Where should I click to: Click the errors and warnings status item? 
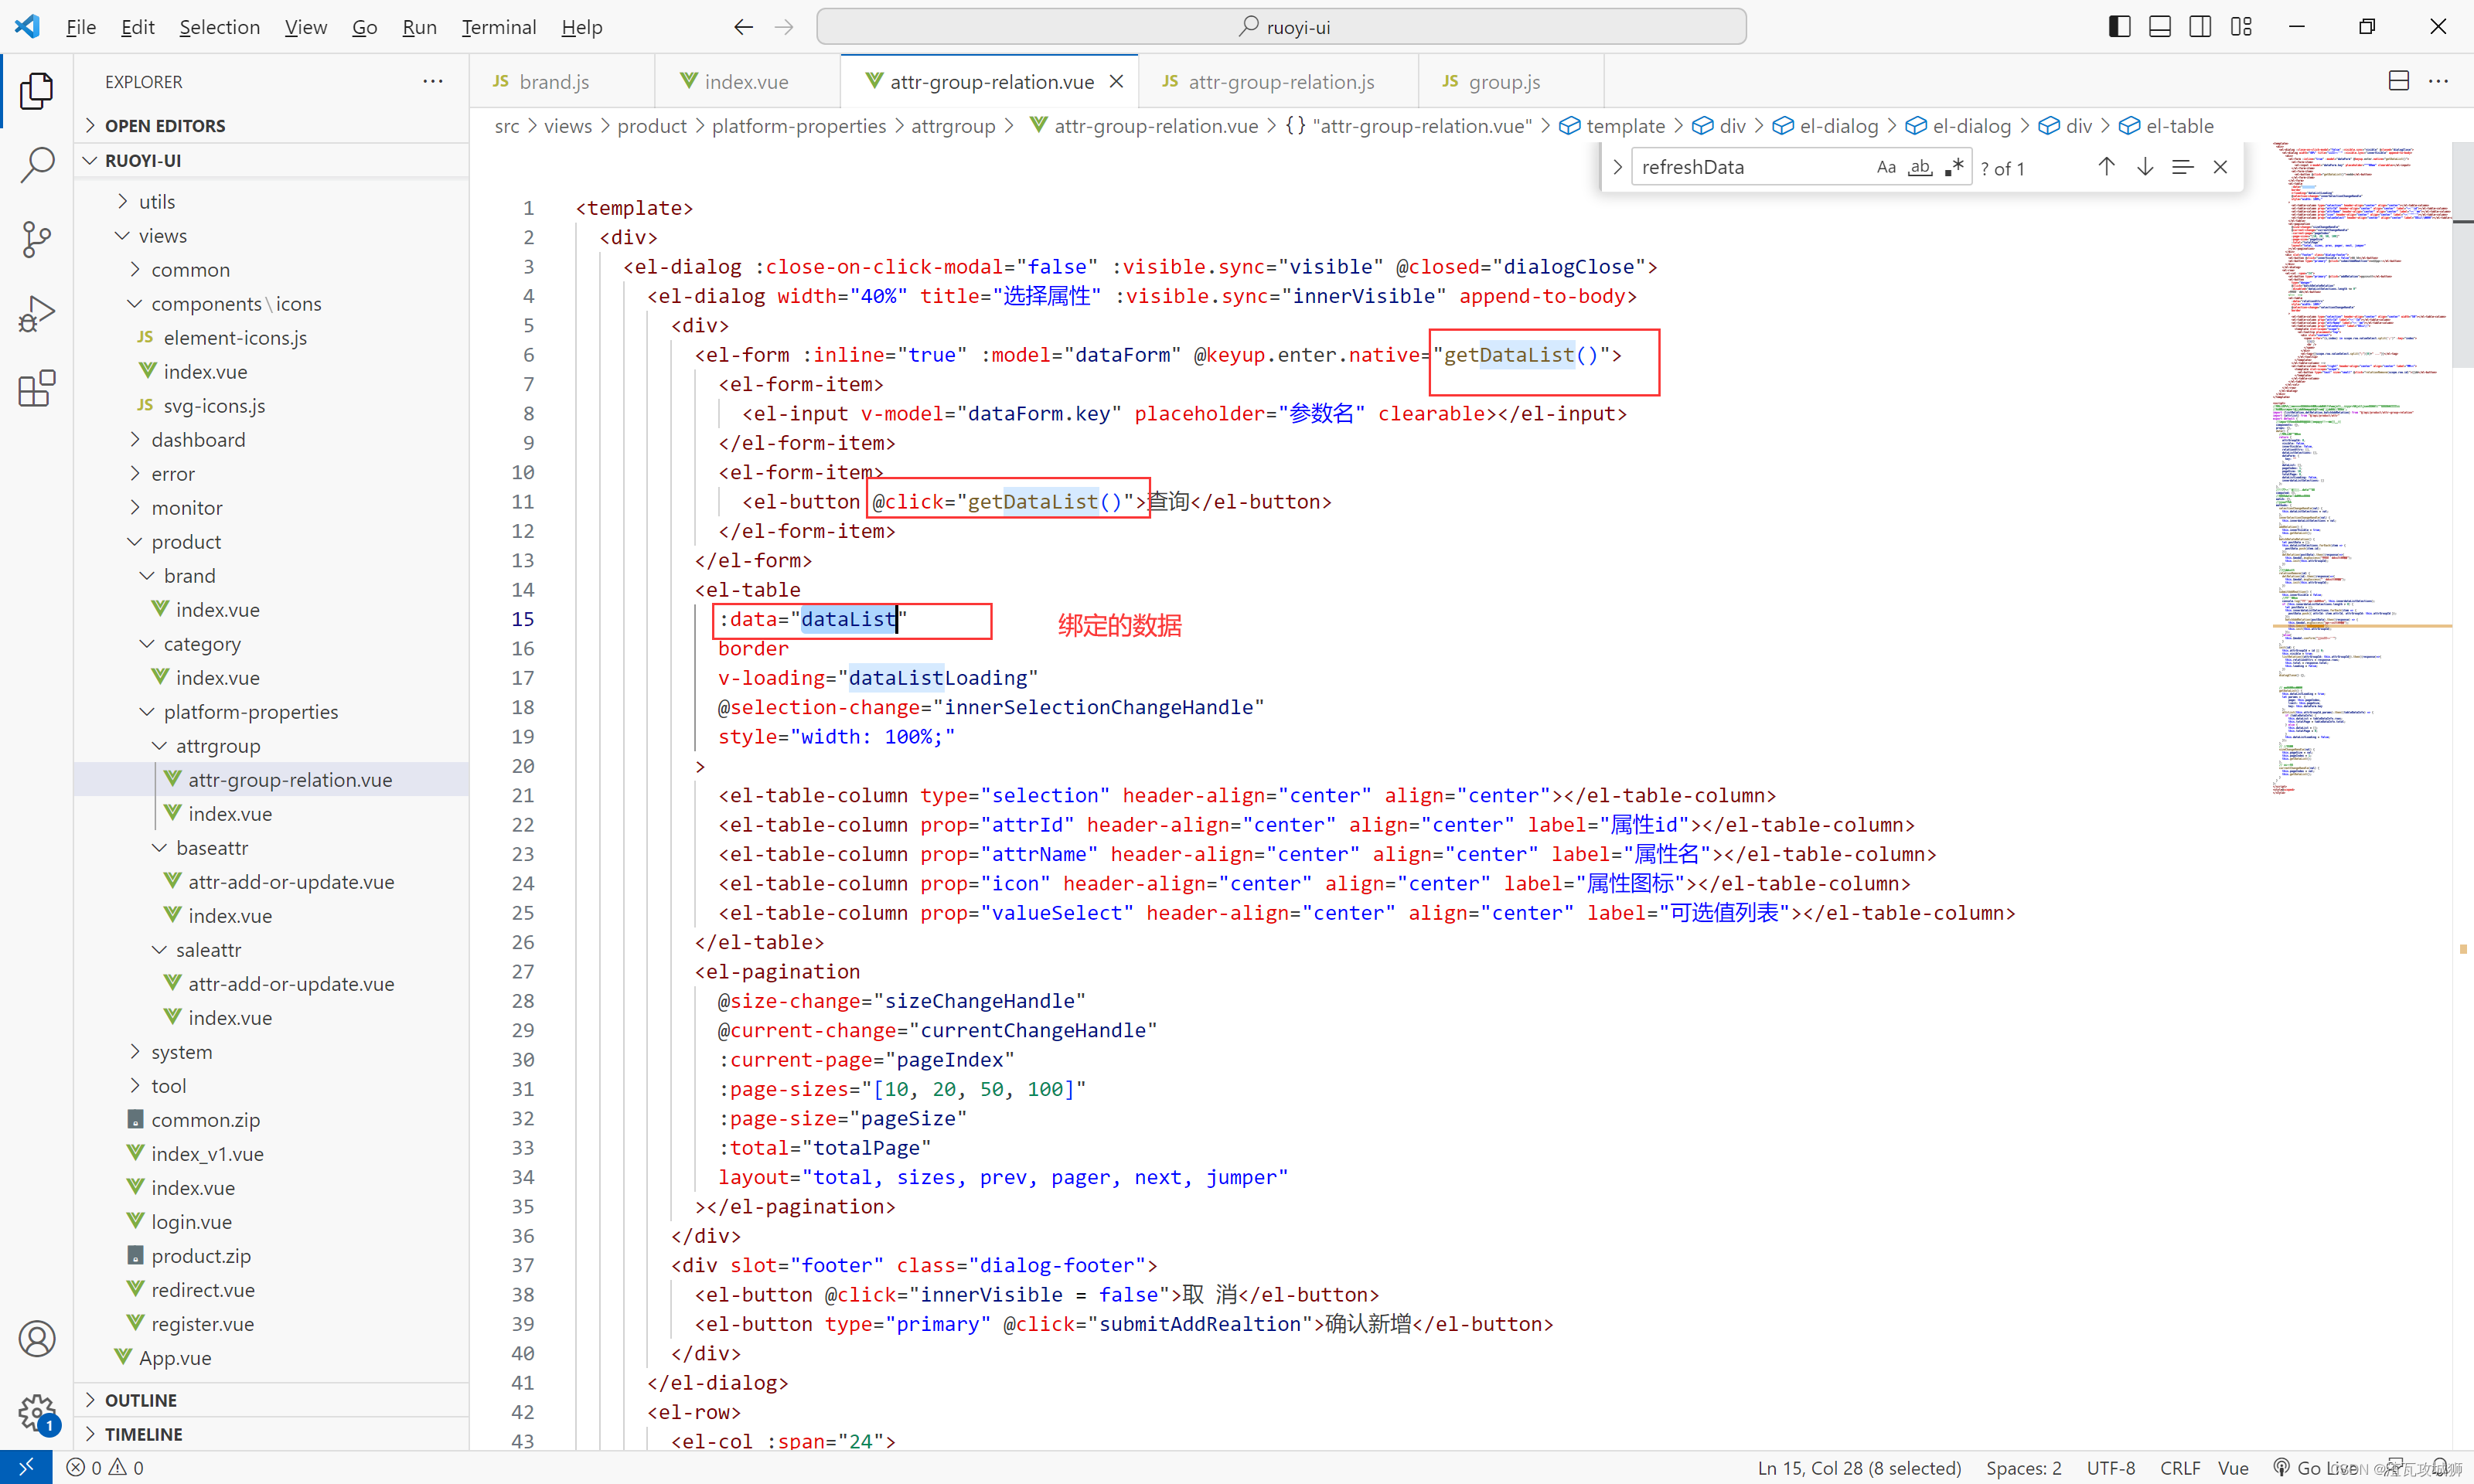click(x=105, y=1467)
